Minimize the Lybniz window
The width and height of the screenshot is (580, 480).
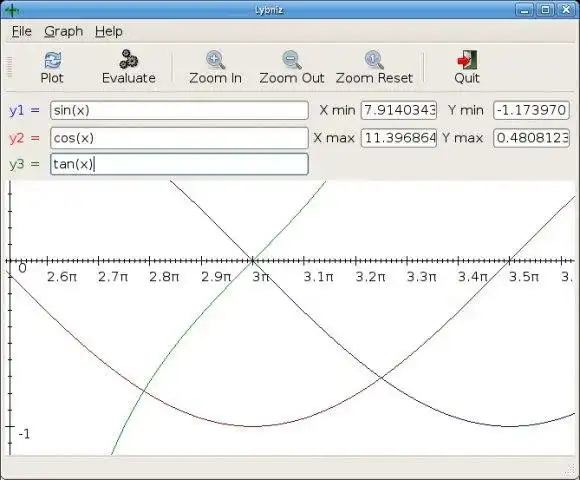point(524,10)
